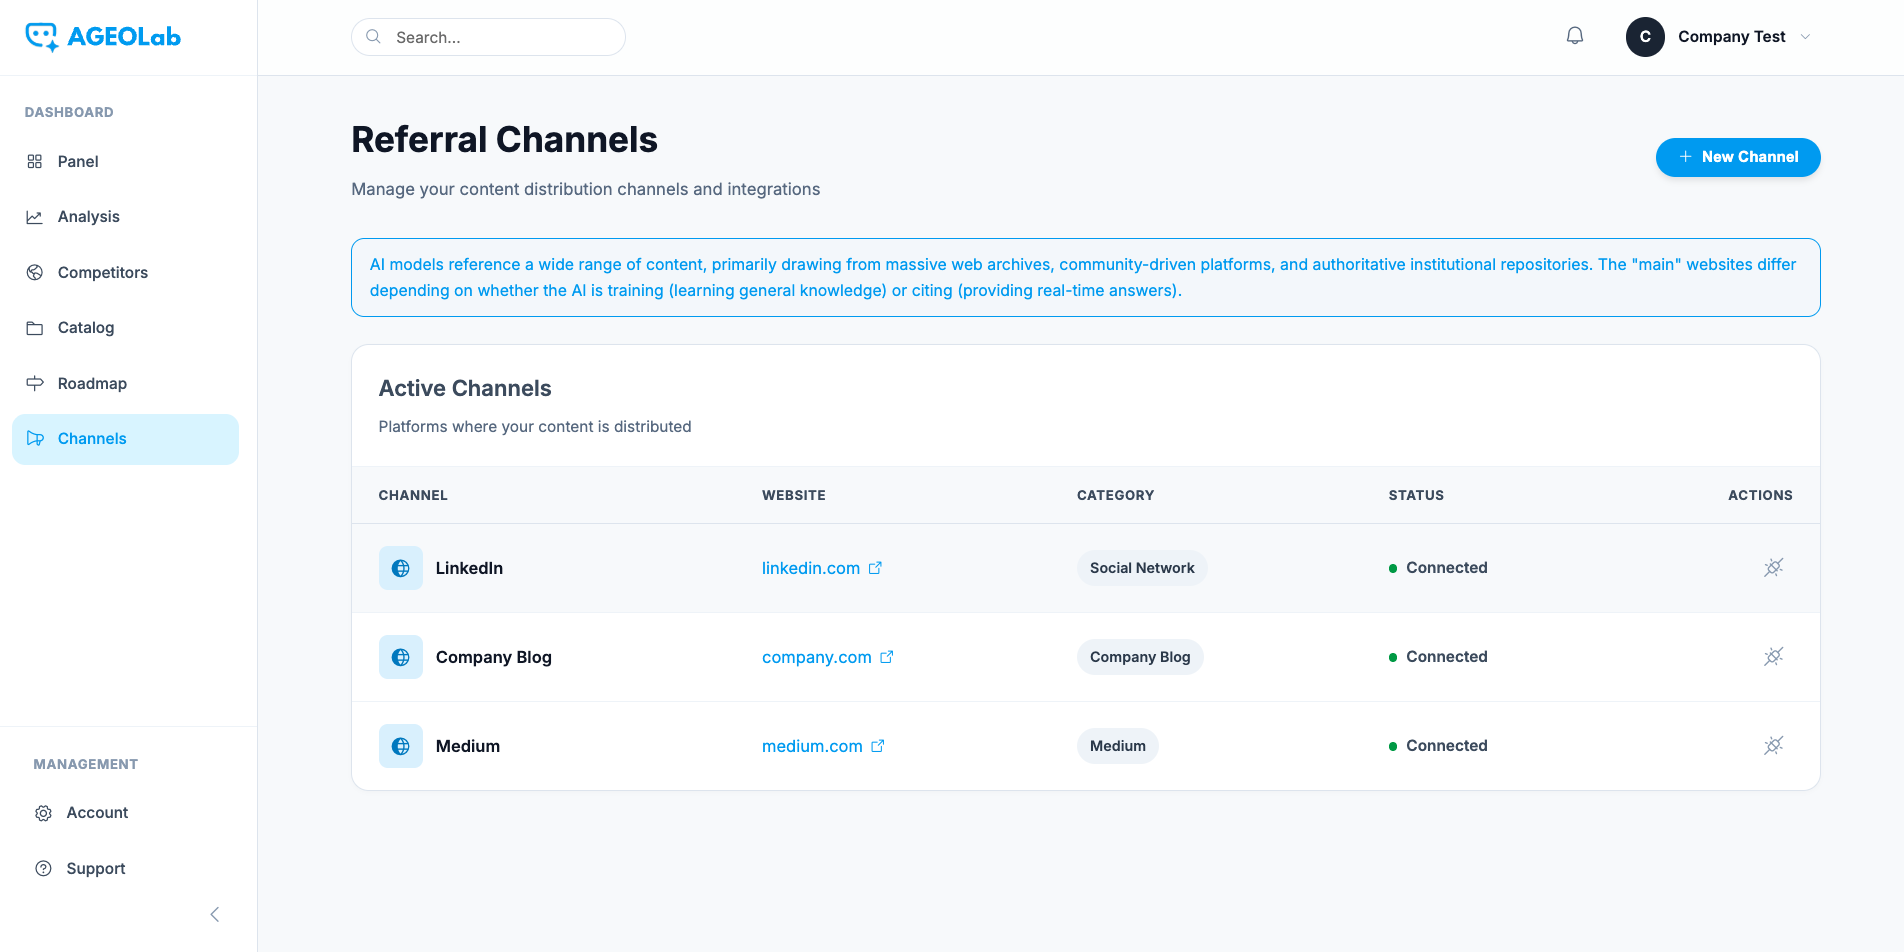This screenshot has width=1904, height=952.
Task: Click the AGEOLab logo
Action: pos(103,37)
